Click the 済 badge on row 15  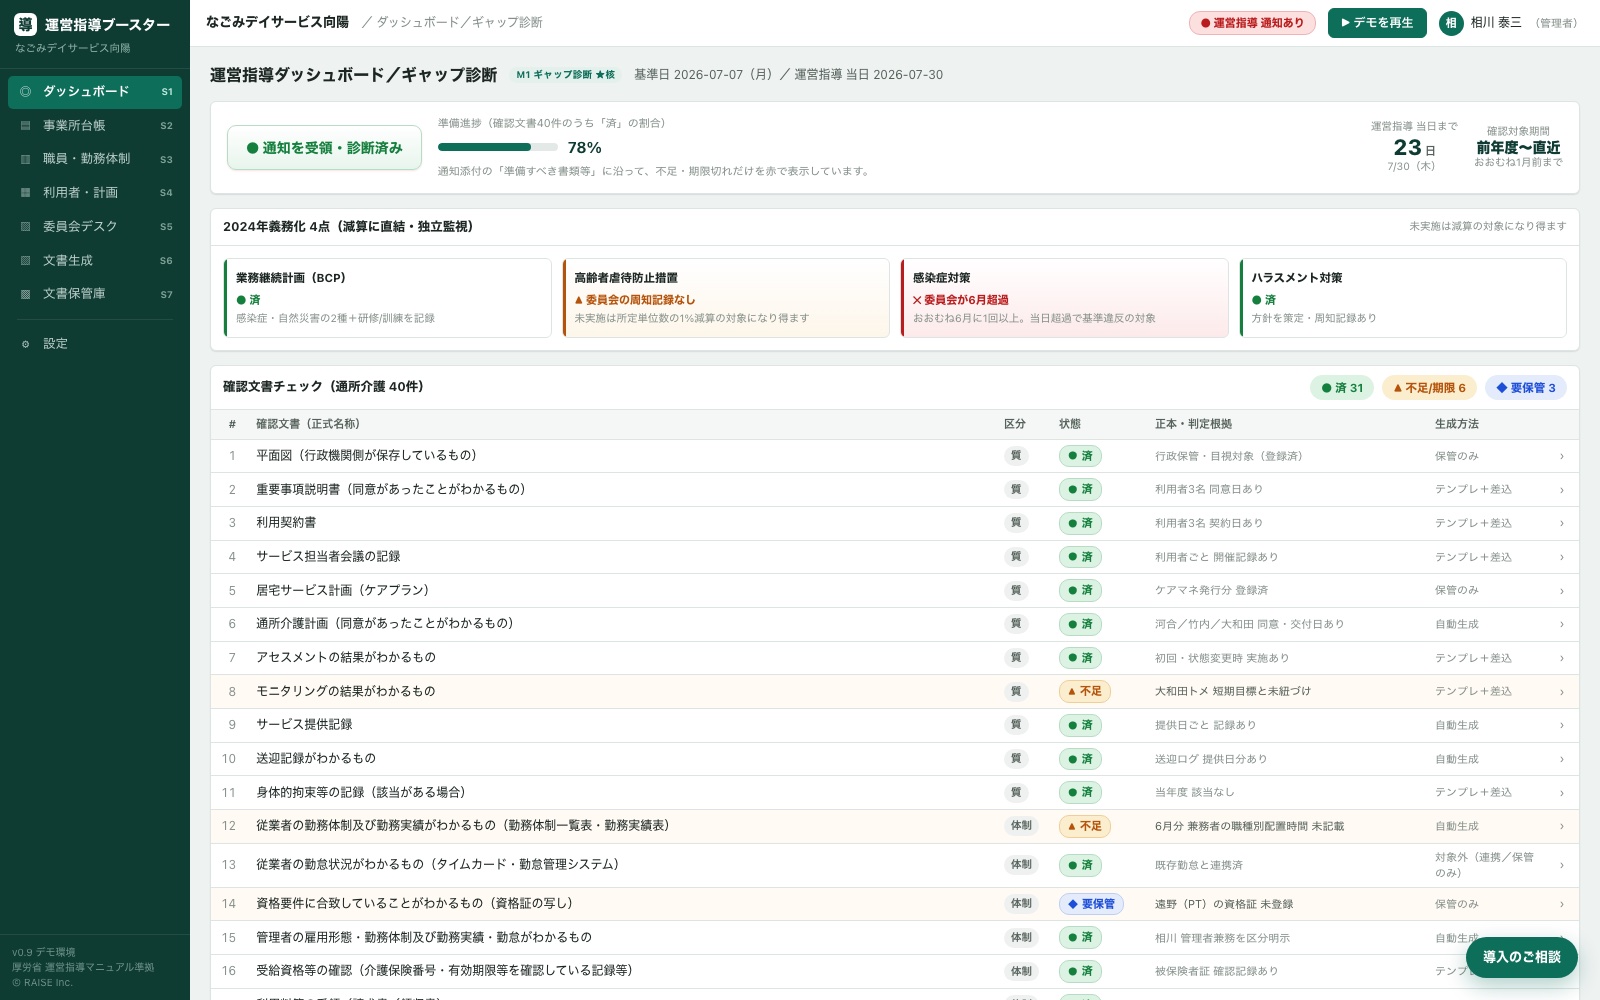pos(1080,938)
